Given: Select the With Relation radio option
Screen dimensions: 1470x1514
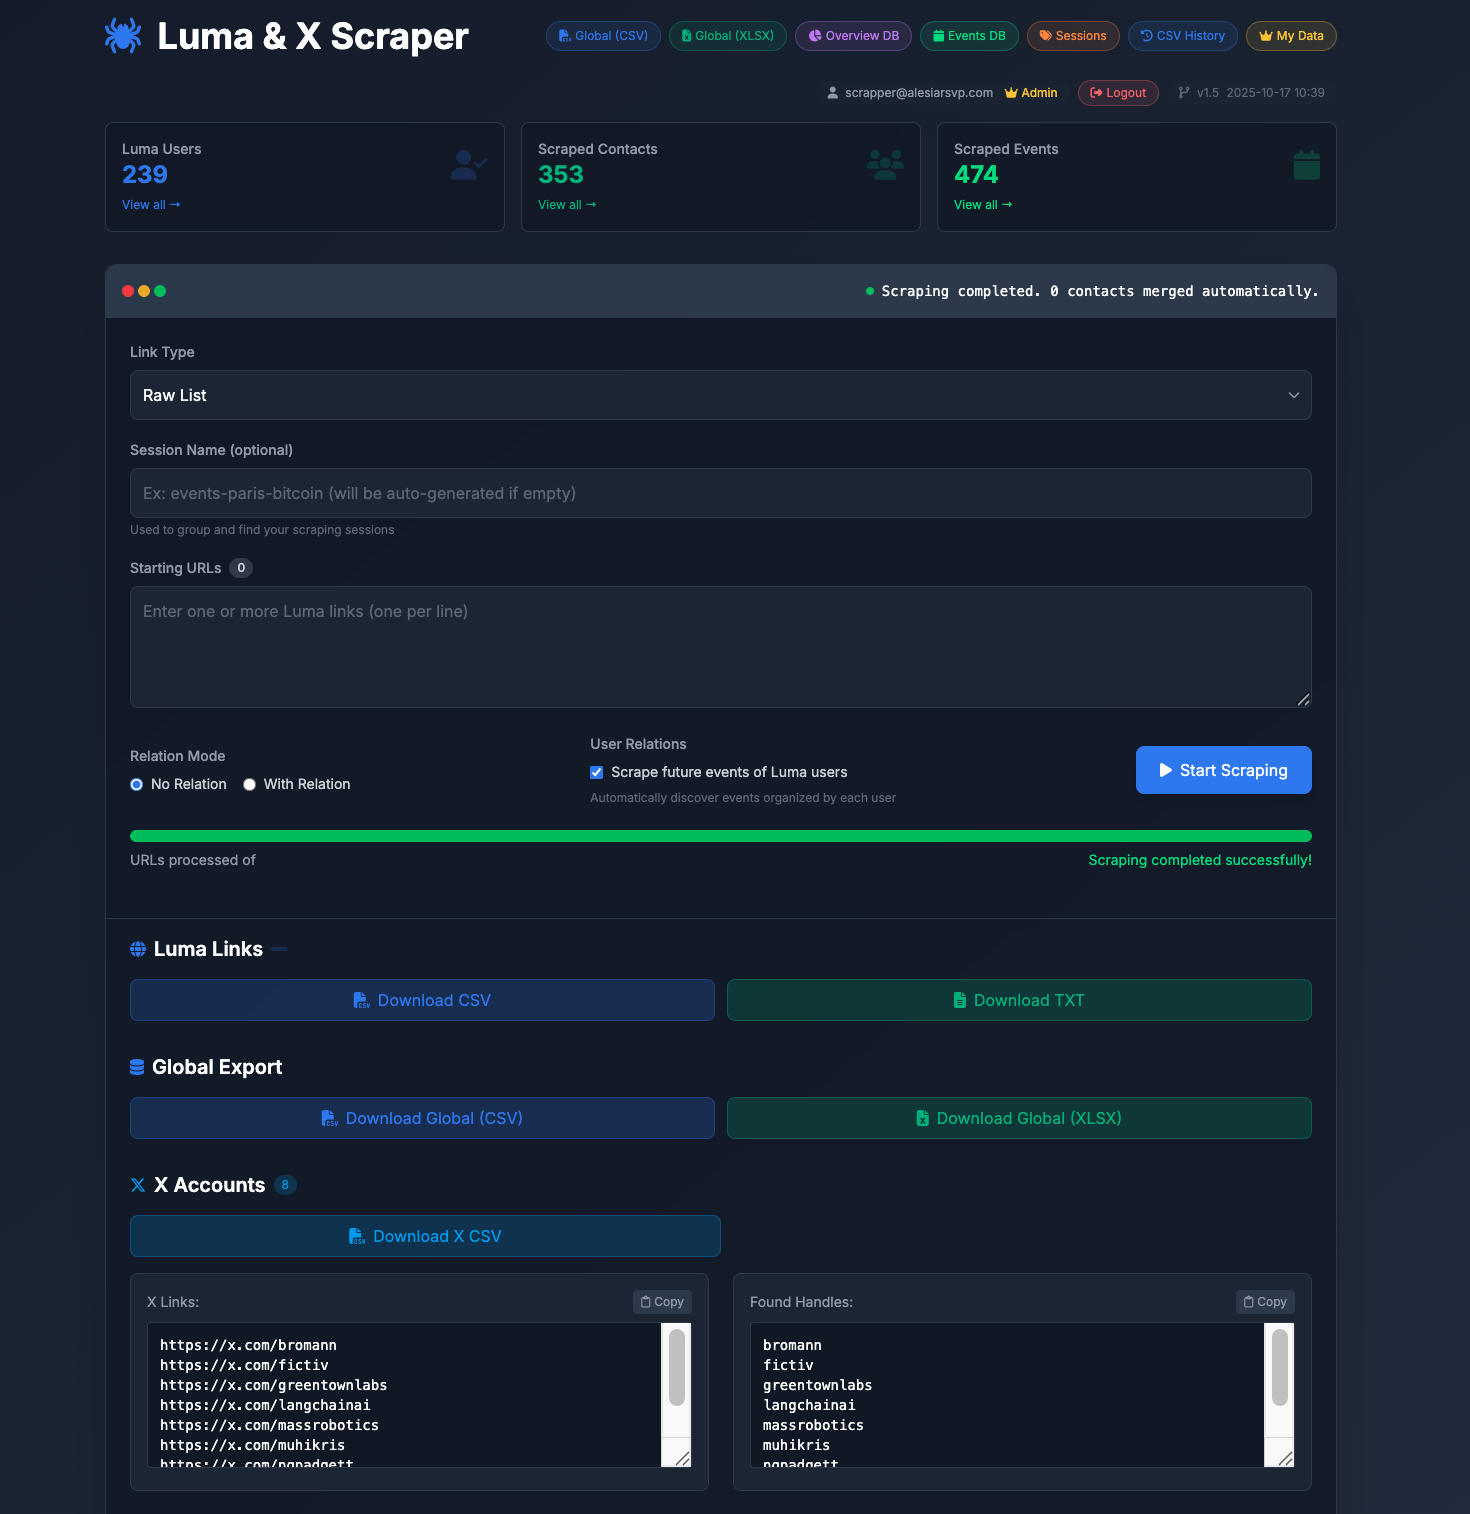Looking at the screenshot, I should click(x=250, y=785).
